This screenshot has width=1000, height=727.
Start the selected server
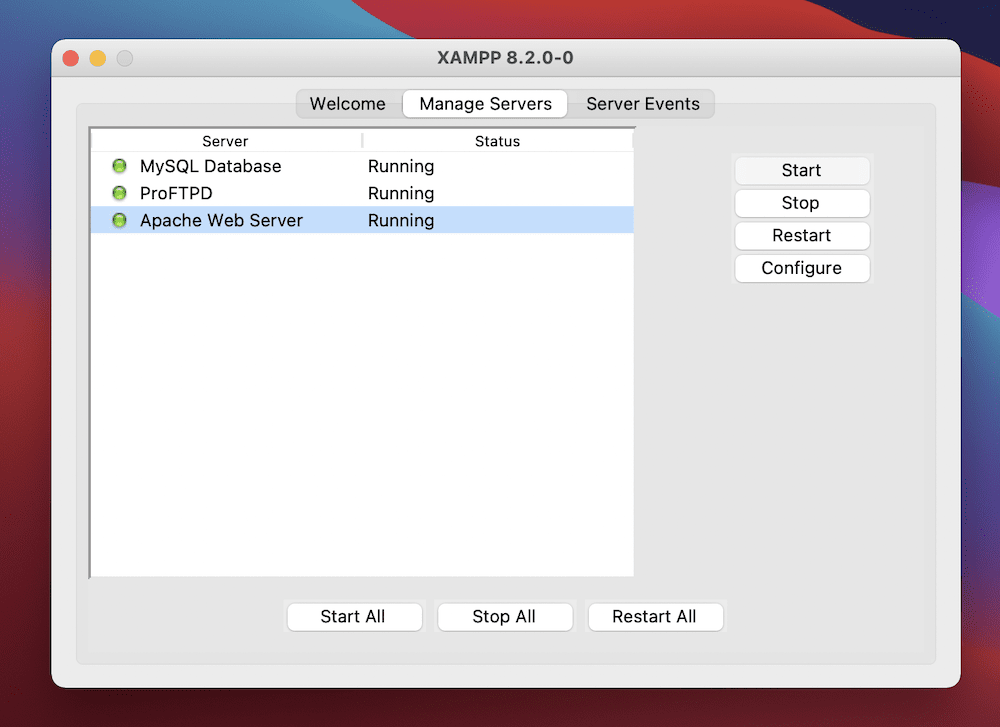tap(802, 170)
